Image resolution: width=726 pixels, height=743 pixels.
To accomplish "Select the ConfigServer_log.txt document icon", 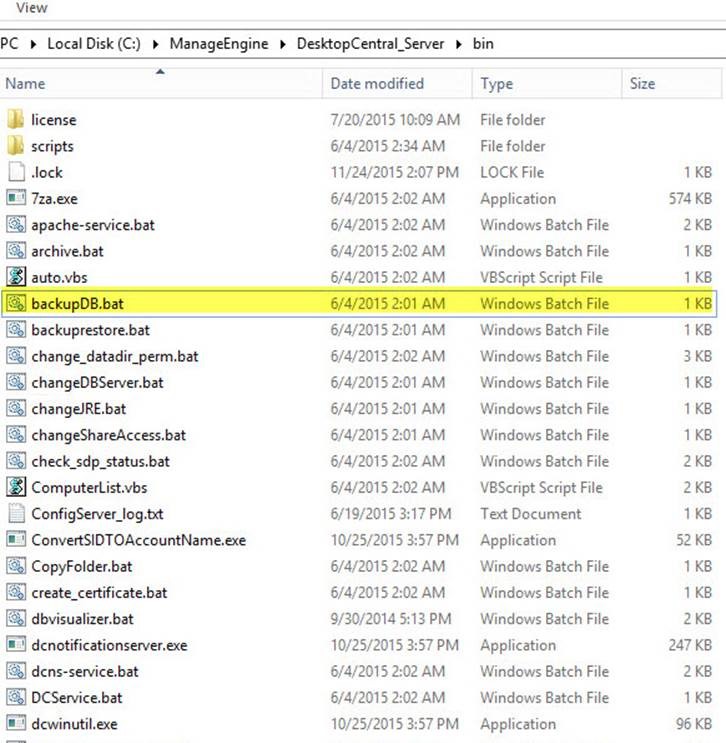I will [x=16, y=514].
